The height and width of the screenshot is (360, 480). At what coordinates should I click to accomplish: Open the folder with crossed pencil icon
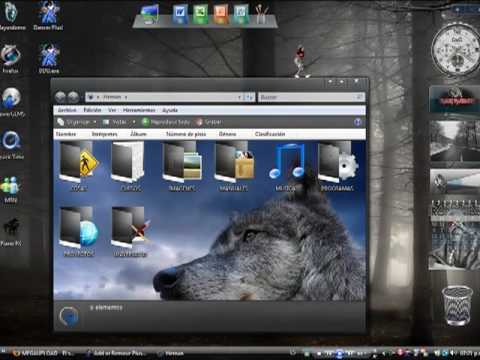(130, 231)
